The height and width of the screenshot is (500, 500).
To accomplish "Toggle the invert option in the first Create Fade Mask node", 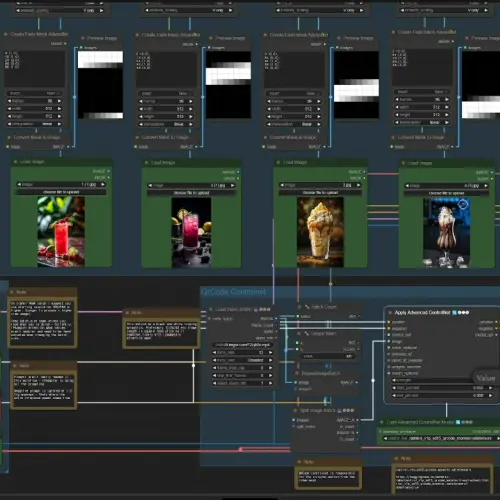I will pos(34,93).
